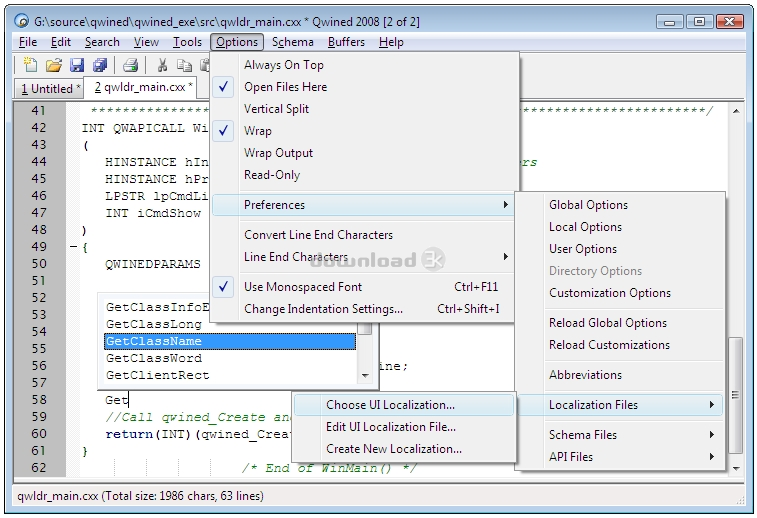Click the autocomplete list down arrow
Screen dimensions: 757x518
point(365,376)
